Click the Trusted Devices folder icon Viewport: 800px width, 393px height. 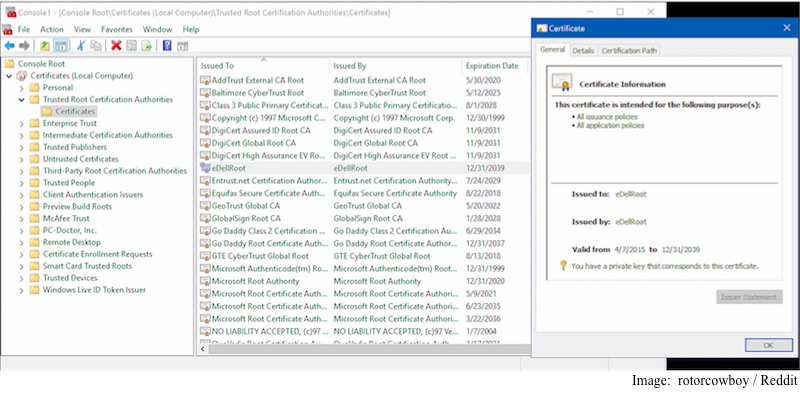(34, 278)
